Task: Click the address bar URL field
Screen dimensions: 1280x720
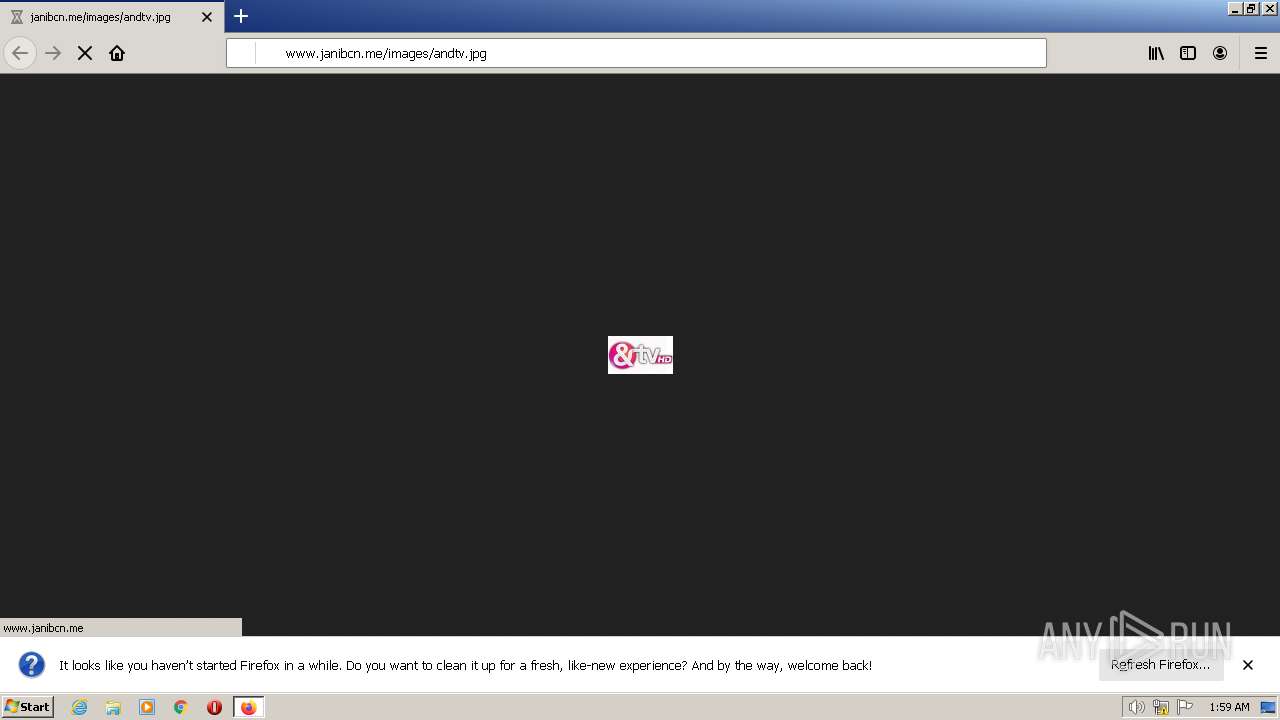Action: point(636,53)
